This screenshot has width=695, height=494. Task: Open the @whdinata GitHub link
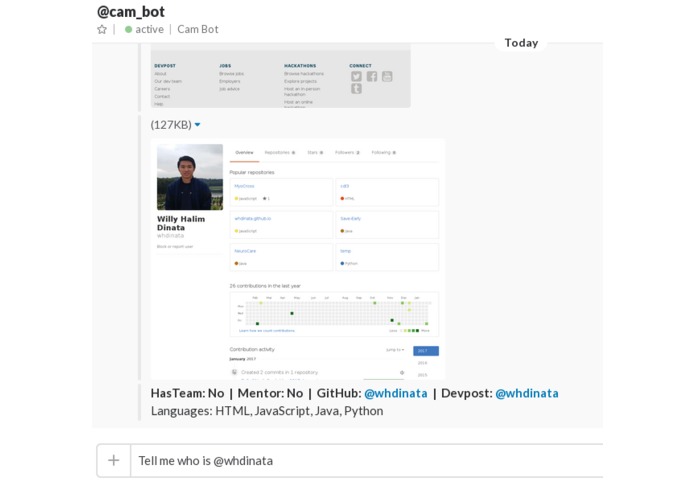(396, 393)
